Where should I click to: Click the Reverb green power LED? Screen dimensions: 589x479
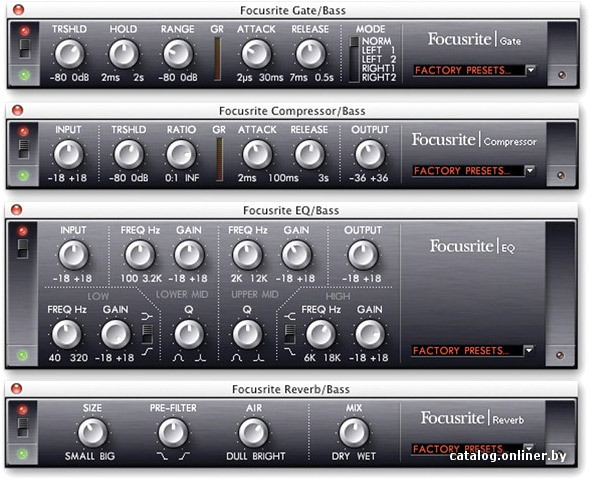[x=23, y=454]
